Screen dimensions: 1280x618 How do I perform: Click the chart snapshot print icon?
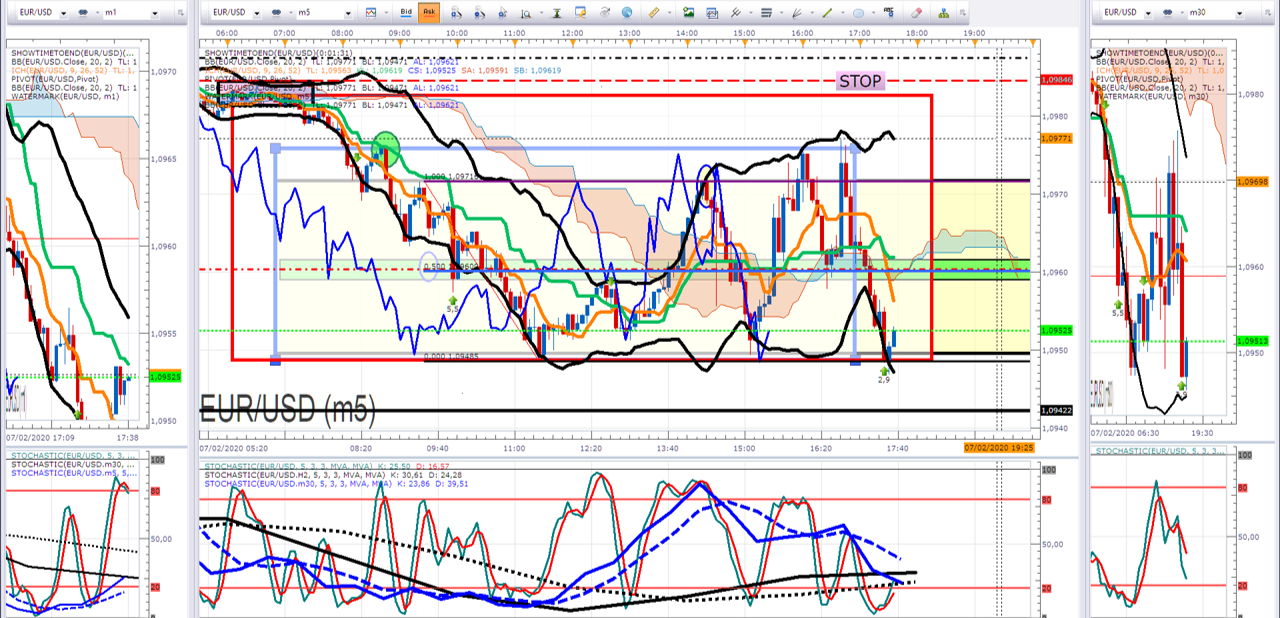[x=712, y=13]
